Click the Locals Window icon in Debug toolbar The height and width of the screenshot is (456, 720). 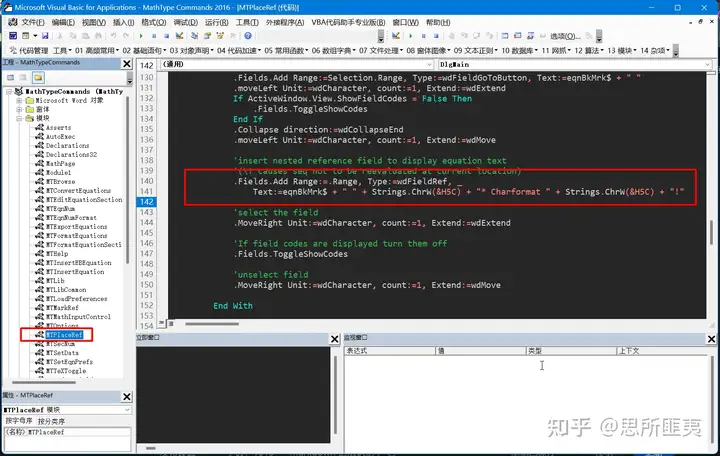[x=505, y=36]
